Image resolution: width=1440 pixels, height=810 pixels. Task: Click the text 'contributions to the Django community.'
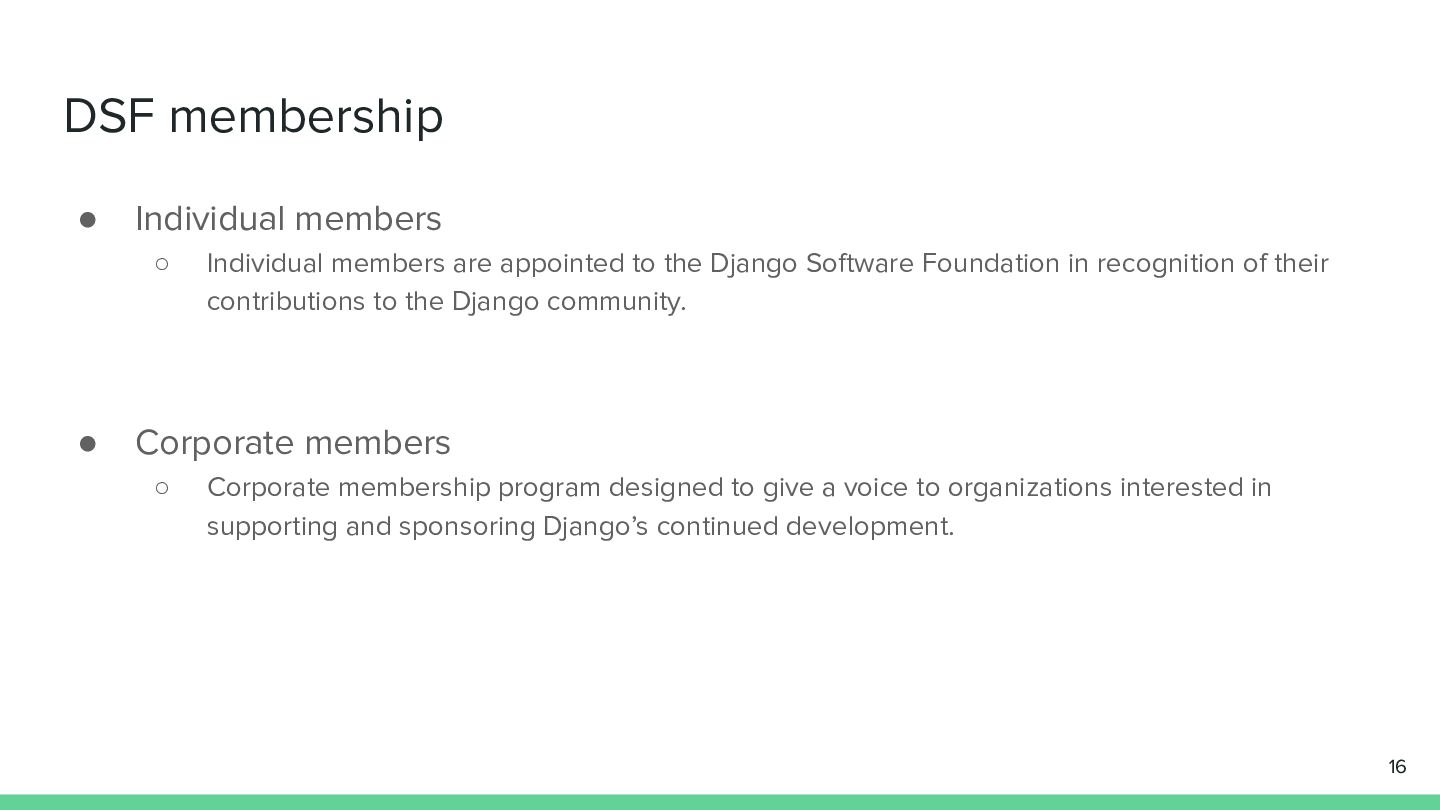pyautogui.click(x=446, y=302)
